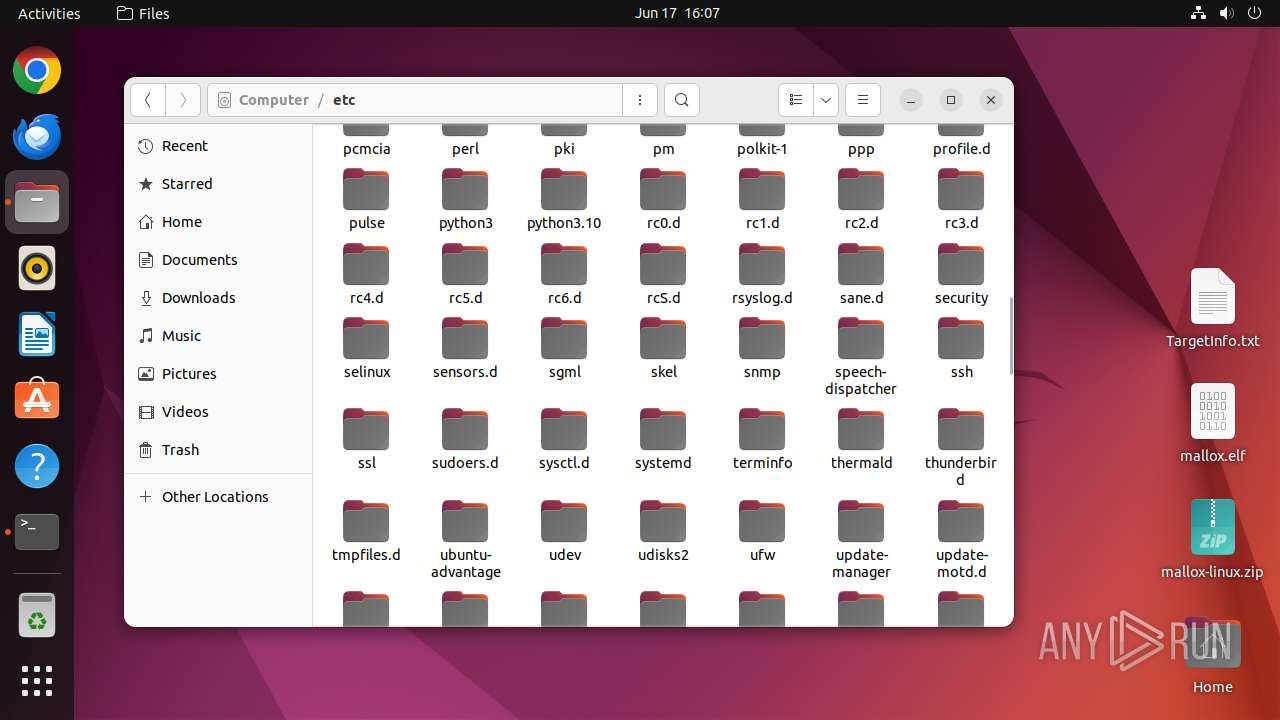Select the sysctl.d folder
Screen dimensions: 1280x720
coord(564,441)
